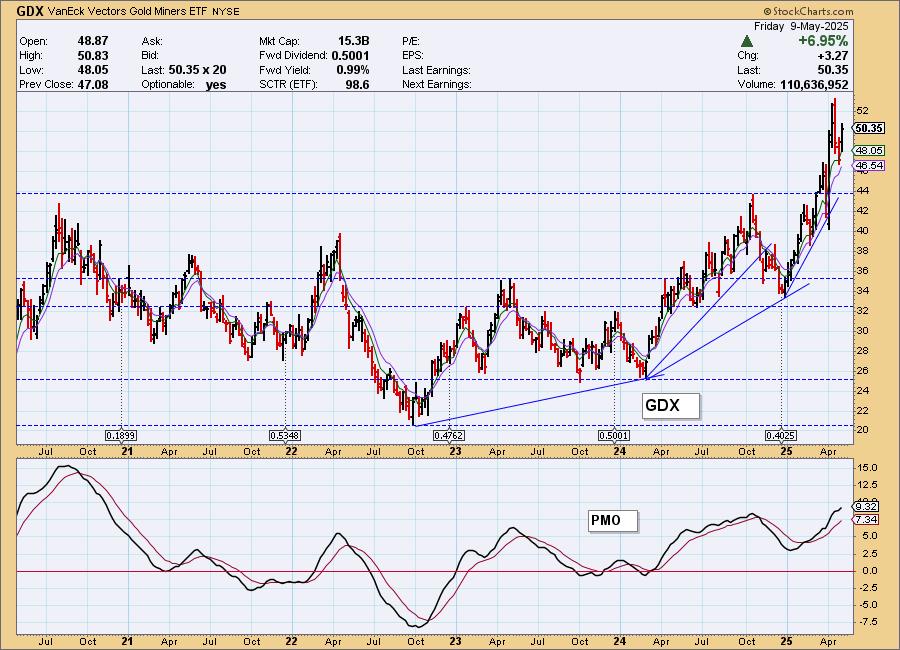Open the StockCharts.com copyright link
The image size is (900, 650).
point(808,11)
